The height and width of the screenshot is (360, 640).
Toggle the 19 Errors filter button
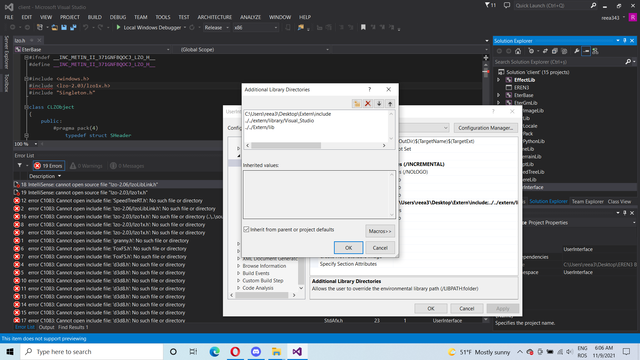[49, 166]
